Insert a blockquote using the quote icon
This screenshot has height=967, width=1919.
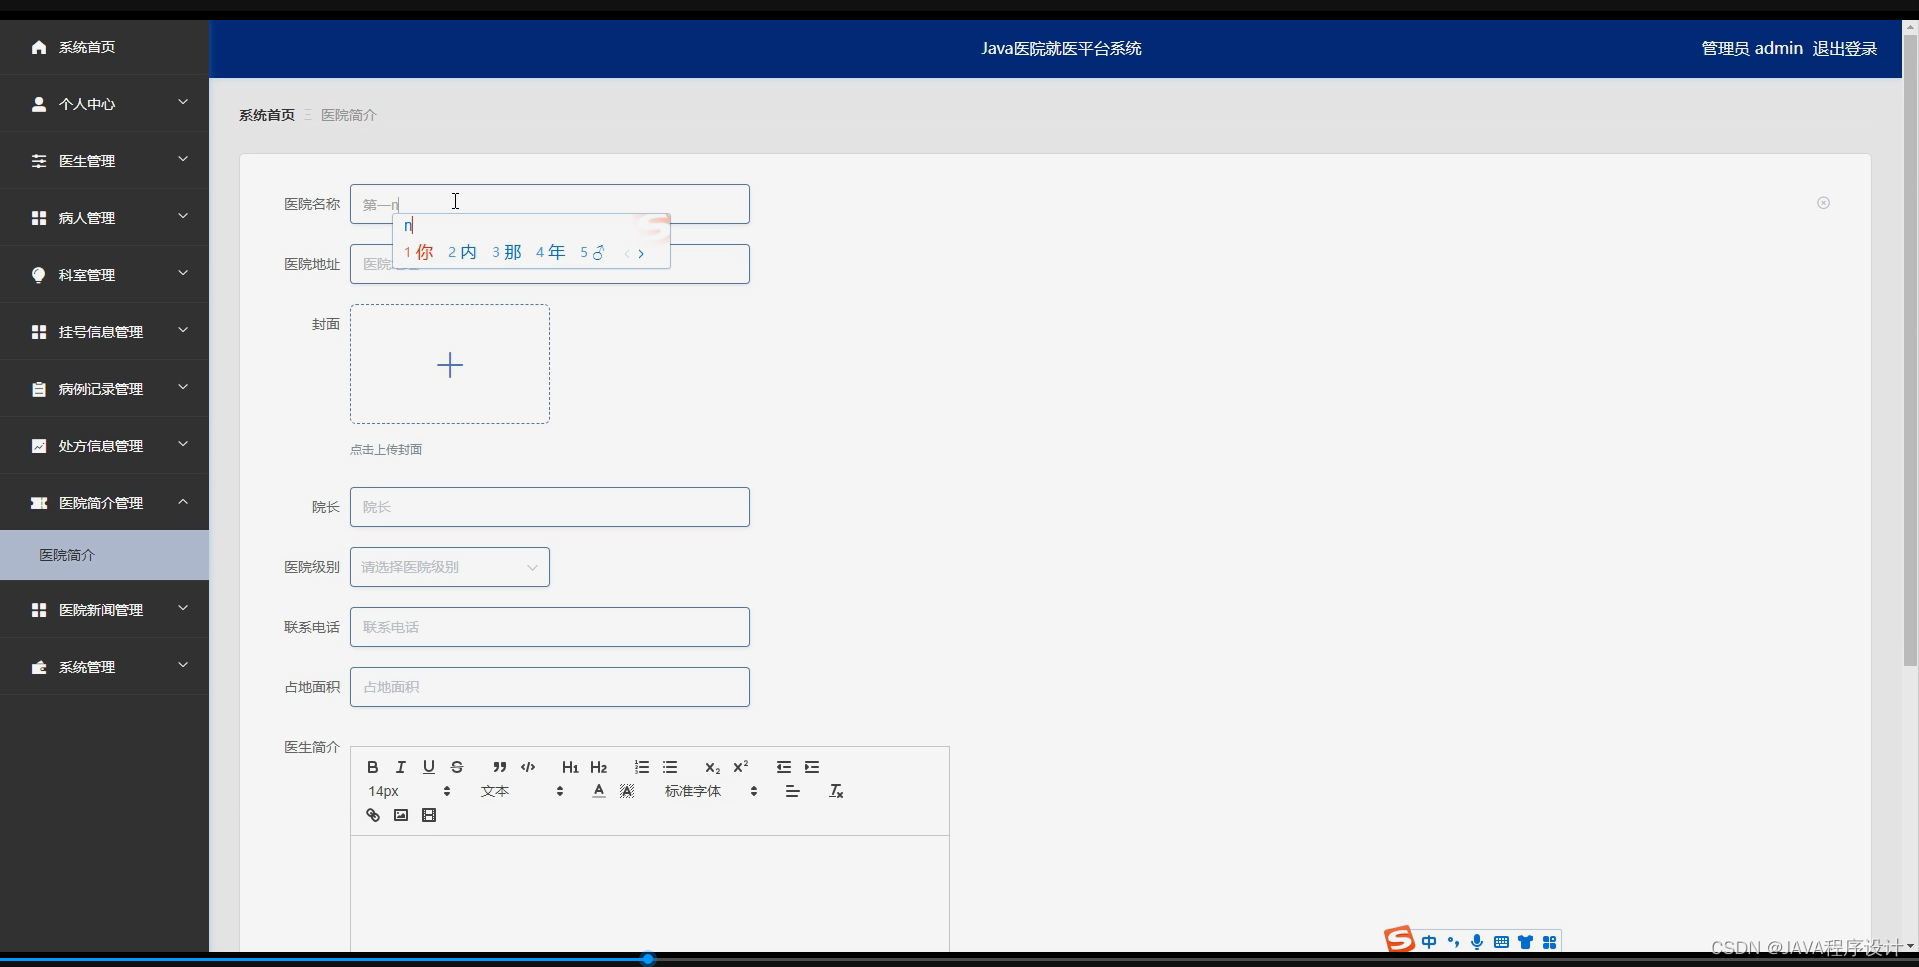499,767
